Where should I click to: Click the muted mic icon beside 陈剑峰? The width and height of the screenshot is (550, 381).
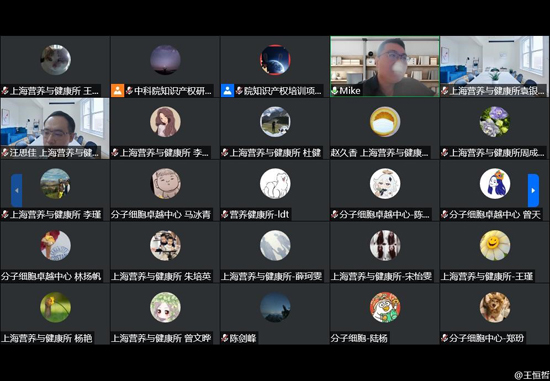pos(225,338)
